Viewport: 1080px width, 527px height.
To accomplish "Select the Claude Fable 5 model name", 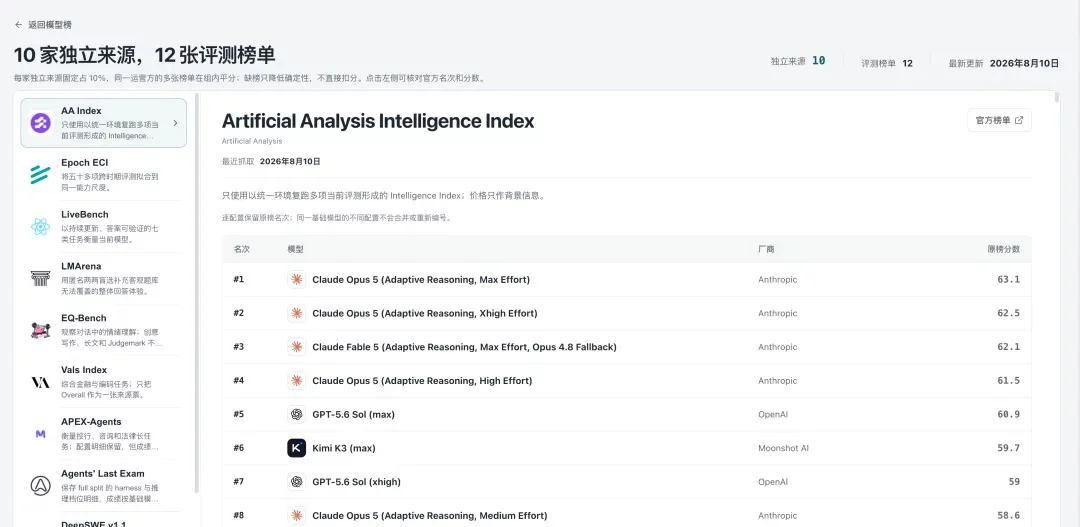I will (x=464, y=347).
